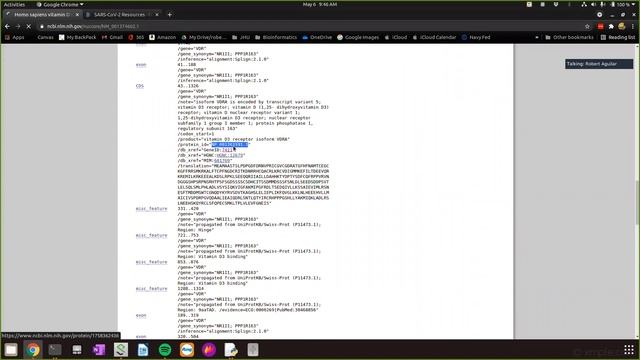
Task: Click the highlighted protein_id accession link
Action: [230, 144]
